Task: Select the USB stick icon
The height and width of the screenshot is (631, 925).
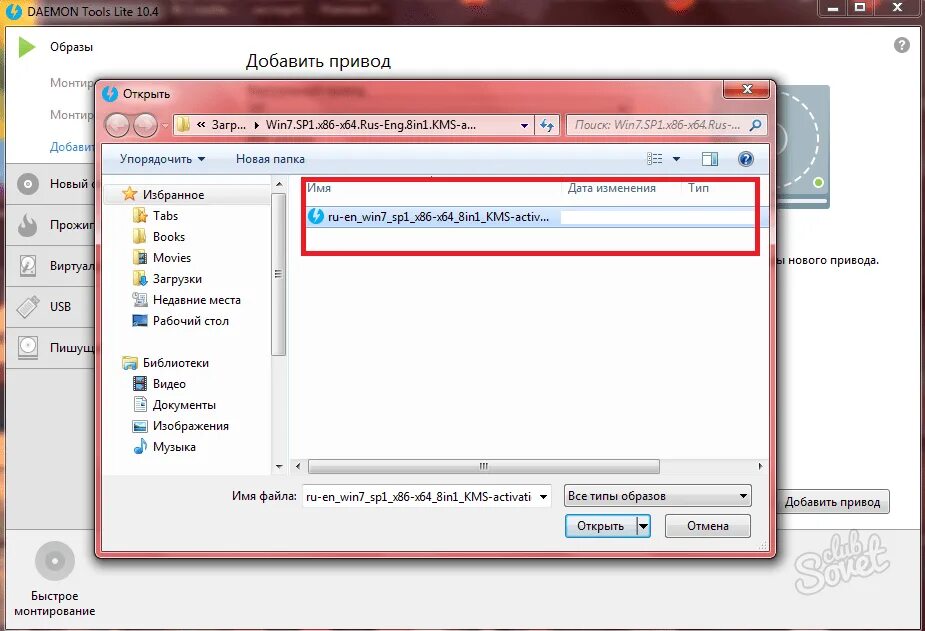Action: [x=28, y=307]
